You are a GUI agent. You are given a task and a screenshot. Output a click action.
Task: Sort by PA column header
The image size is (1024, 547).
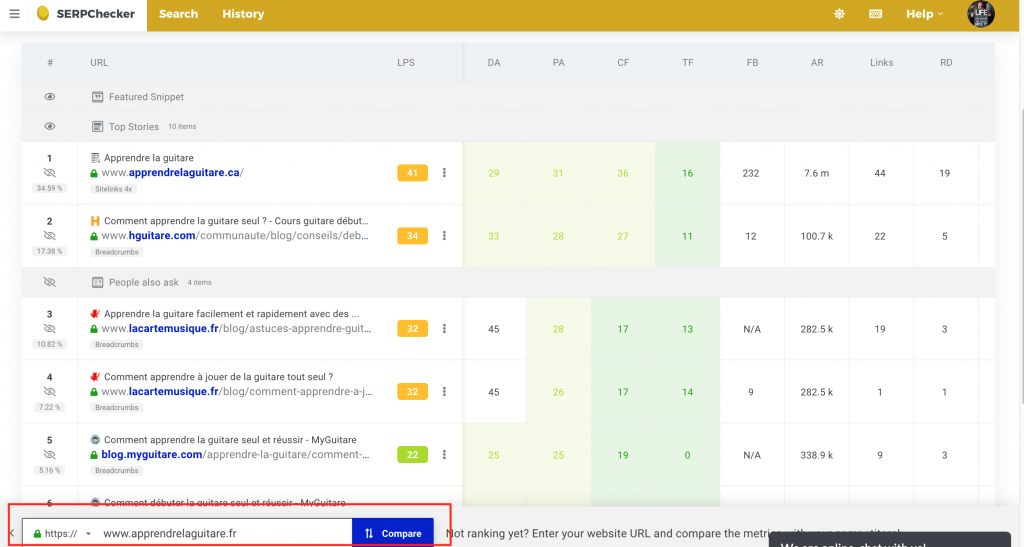click(x=558, y=63)
